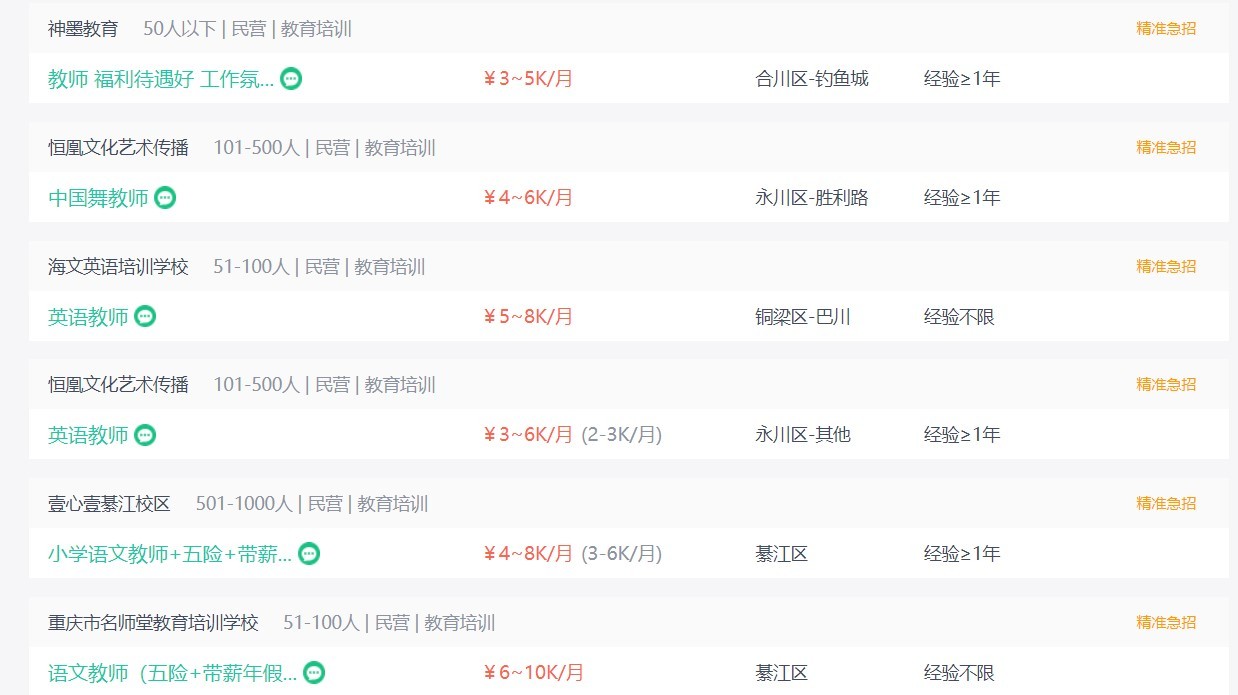Viewport: 1238px width, 695px height.
Task: Open chat icon next to 铜梁区 英语教师 job
Action: coord(145,317)
